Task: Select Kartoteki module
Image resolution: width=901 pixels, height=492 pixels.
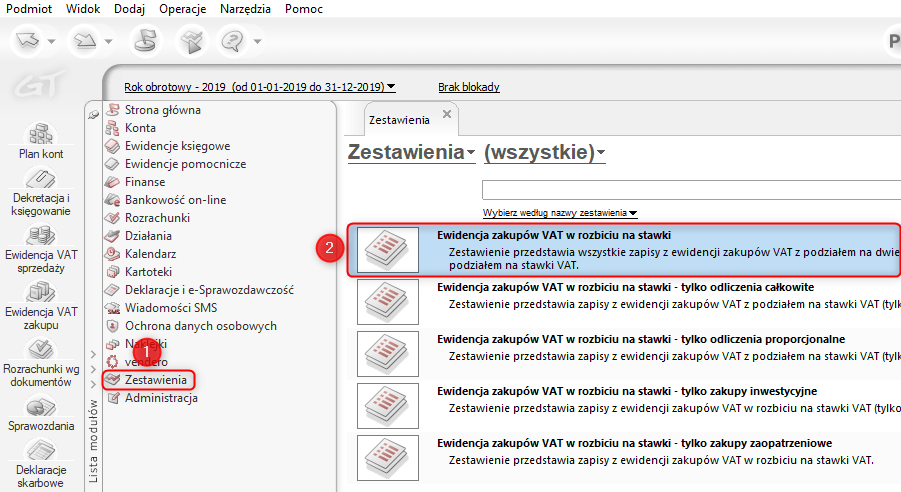Action: 148,272
